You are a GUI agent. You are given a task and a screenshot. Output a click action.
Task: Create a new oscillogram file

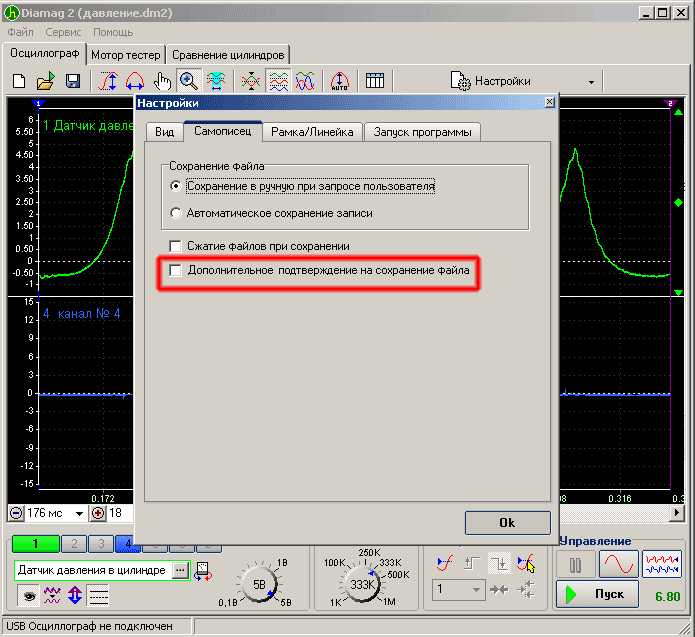(19, 81)
